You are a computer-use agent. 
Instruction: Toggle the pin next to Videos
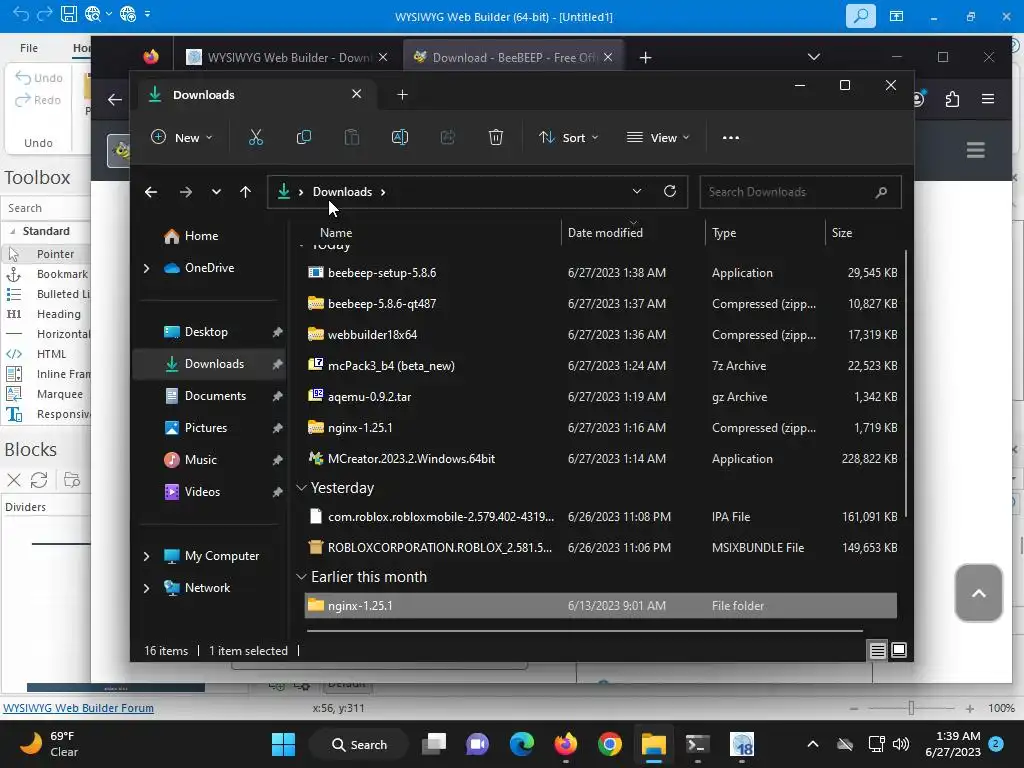click(278, 492)
